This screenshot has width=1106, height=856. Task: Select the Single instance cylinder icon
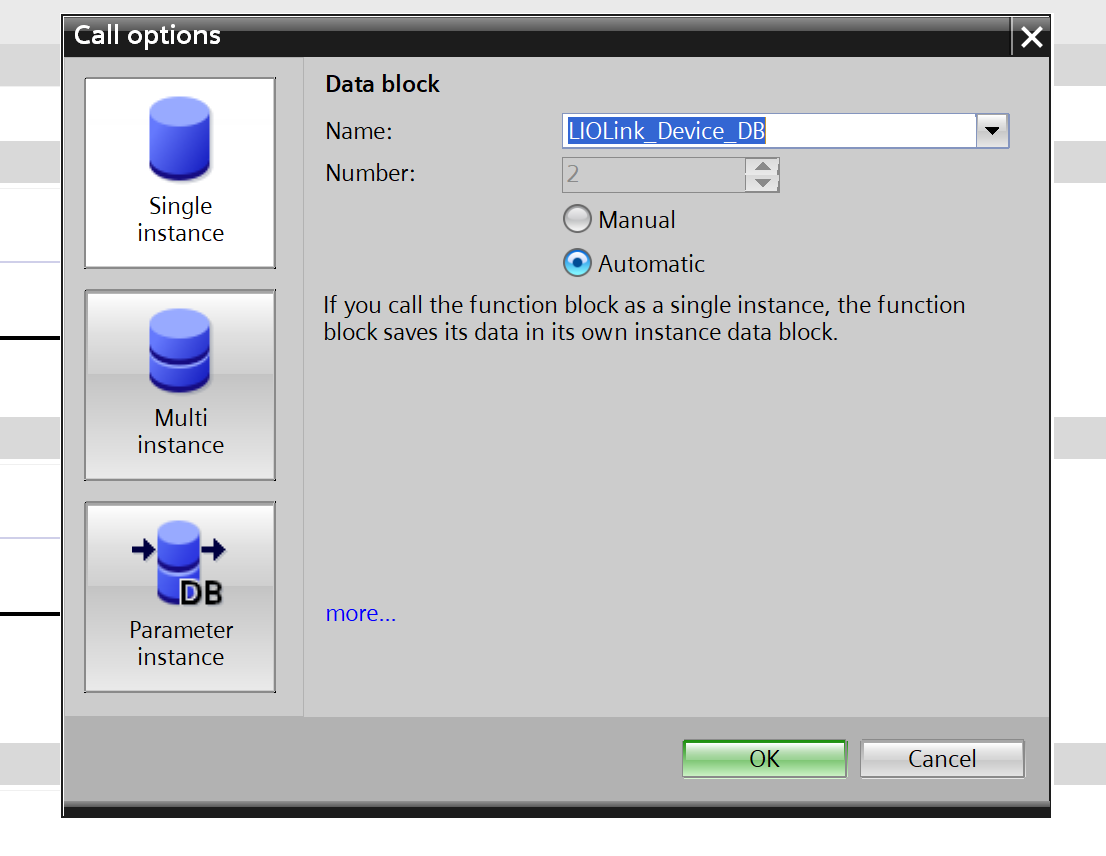coord(180,138)
